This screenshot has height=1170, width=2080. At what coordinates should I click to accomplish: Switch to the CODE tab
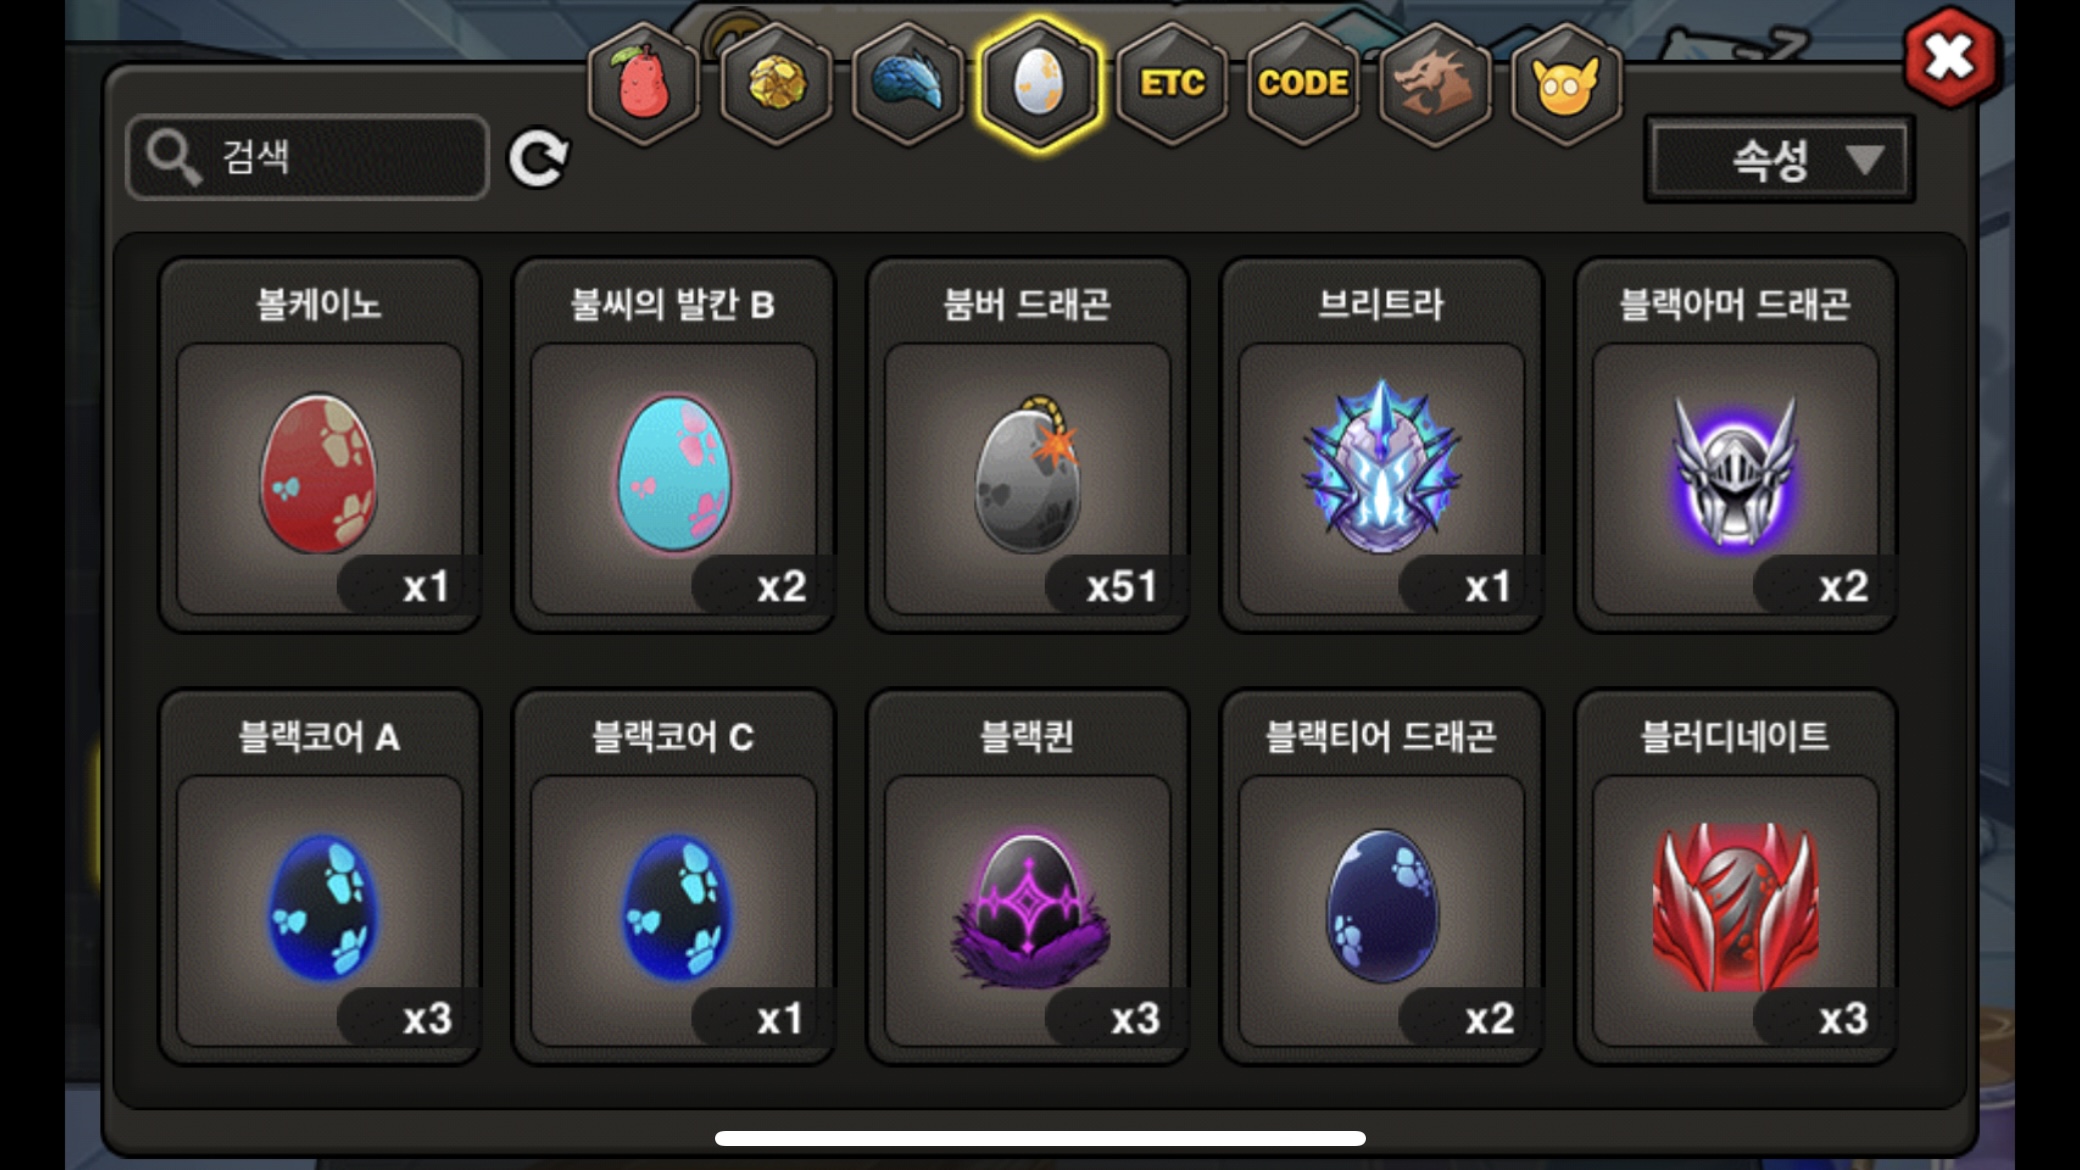click(x=1303, y=84)
